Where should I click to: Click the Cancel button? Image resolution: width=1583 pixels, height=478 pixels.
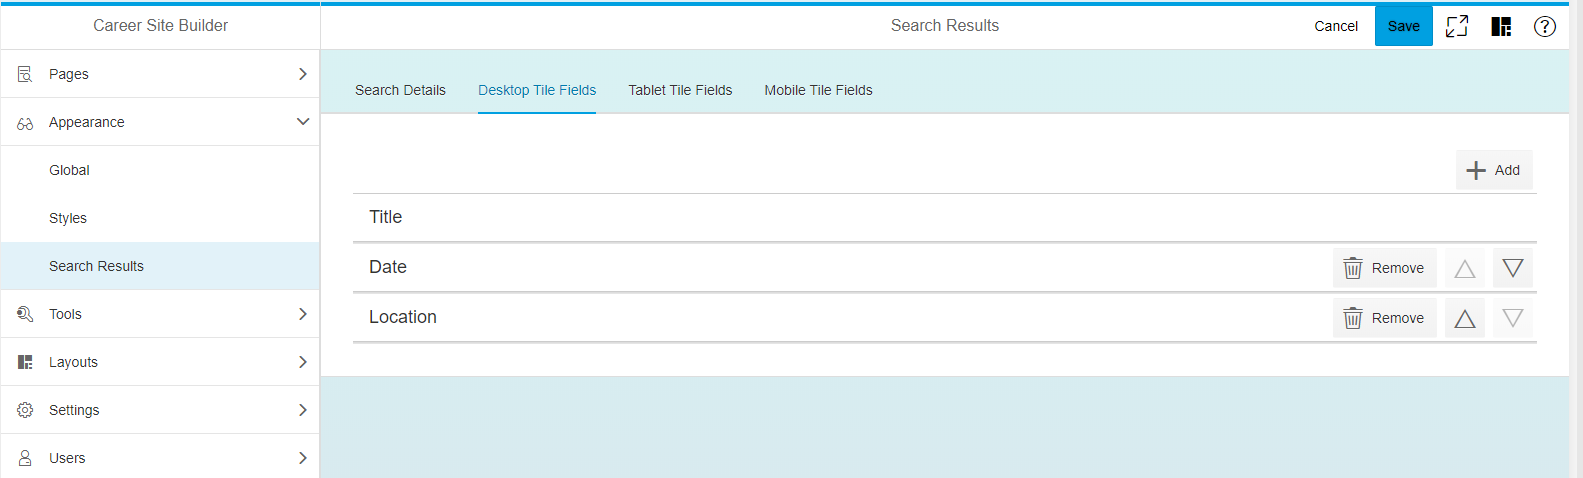click(x=1336, y=26)
